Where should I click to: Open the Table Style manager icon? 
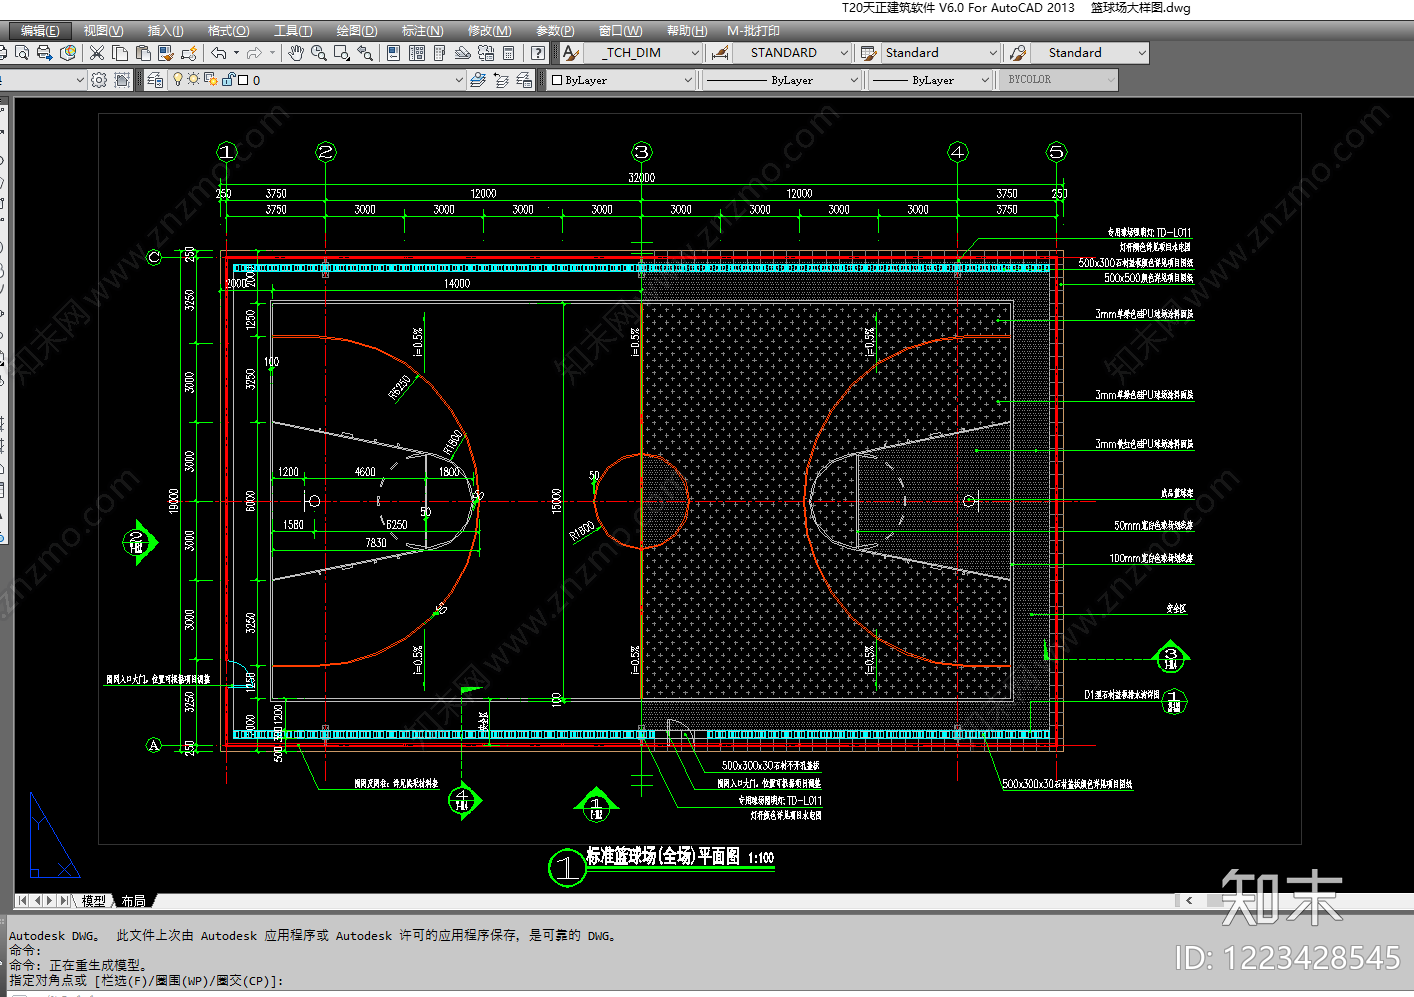coord(869,52)
